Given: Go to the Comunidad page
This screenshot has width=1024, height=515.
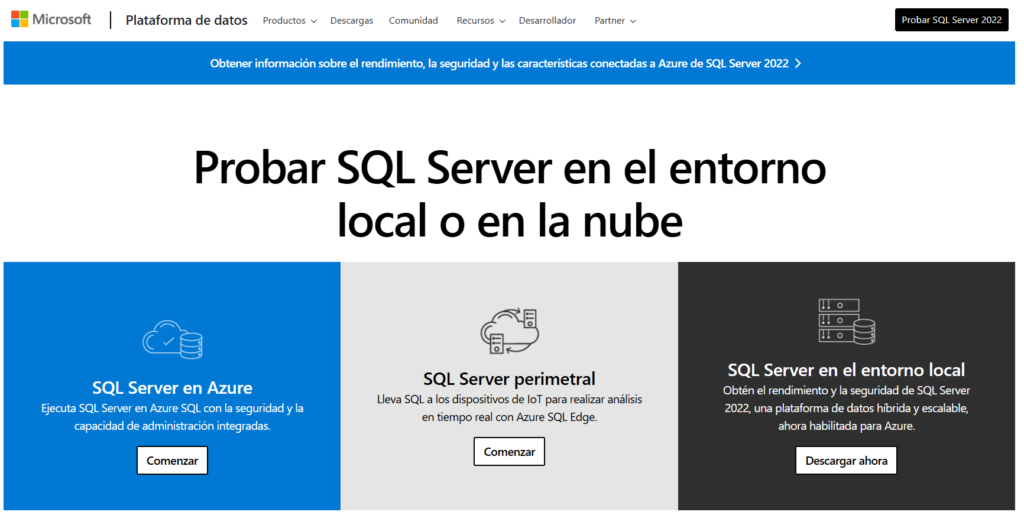Looking at the screenshot, I should click(413, 21).
